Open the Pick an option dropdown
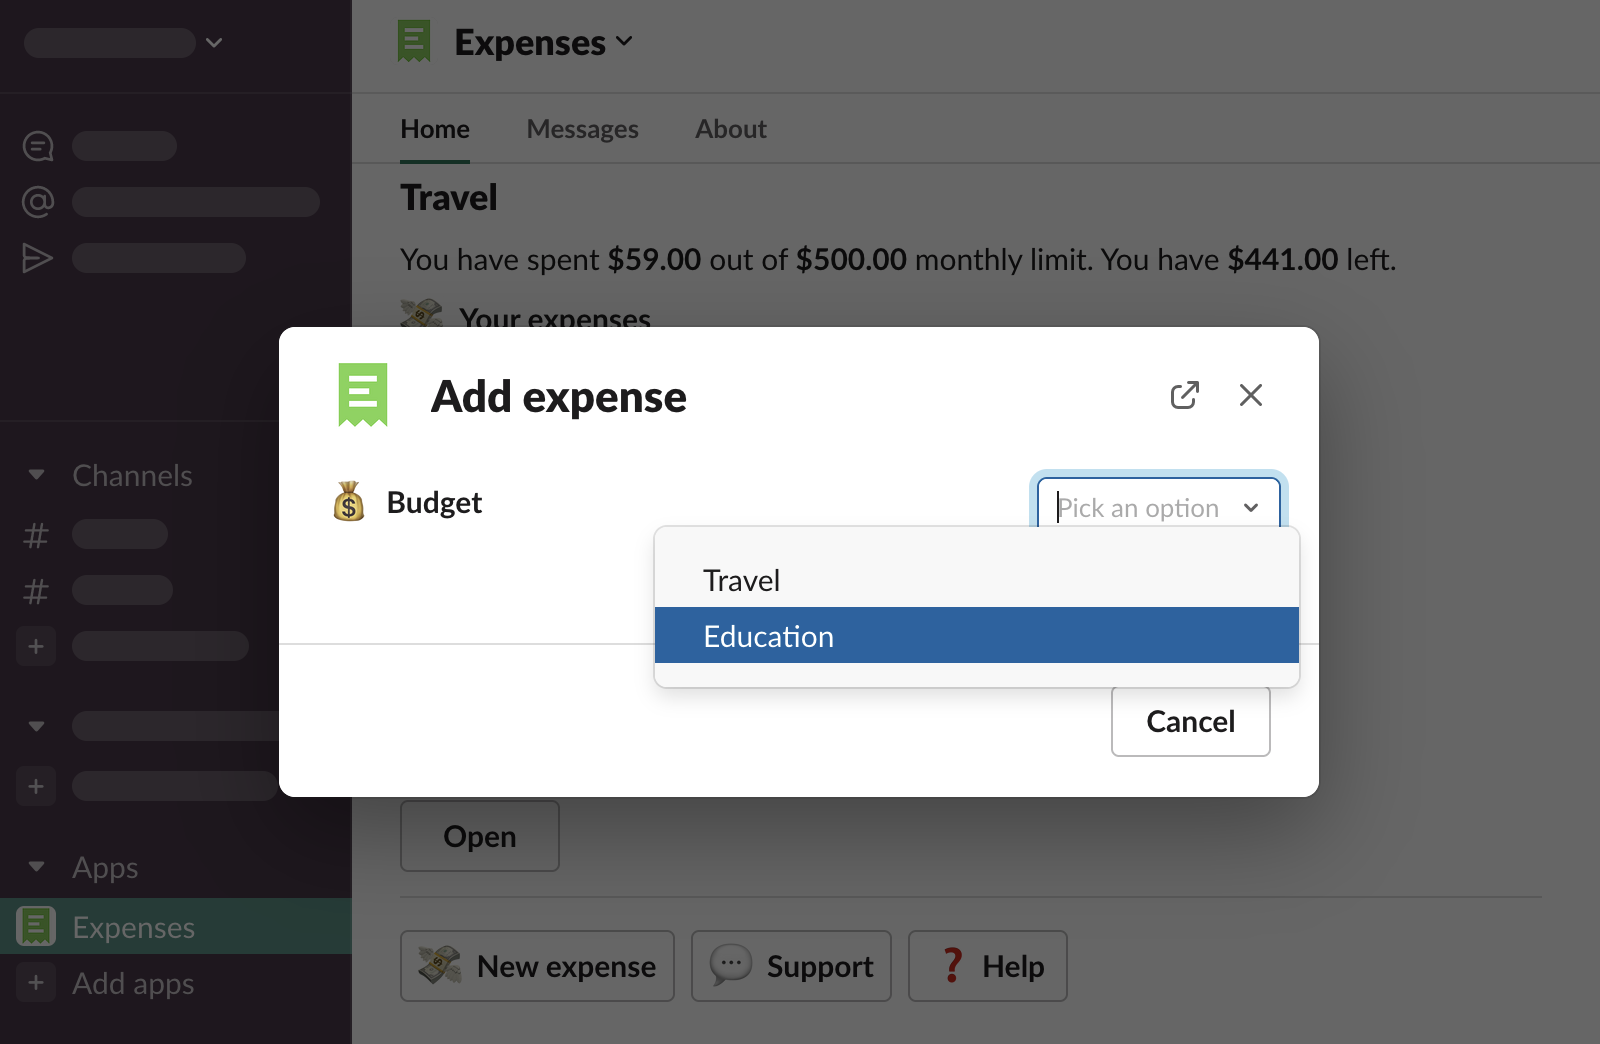1600x1044 pixels. coord(1158,507)
